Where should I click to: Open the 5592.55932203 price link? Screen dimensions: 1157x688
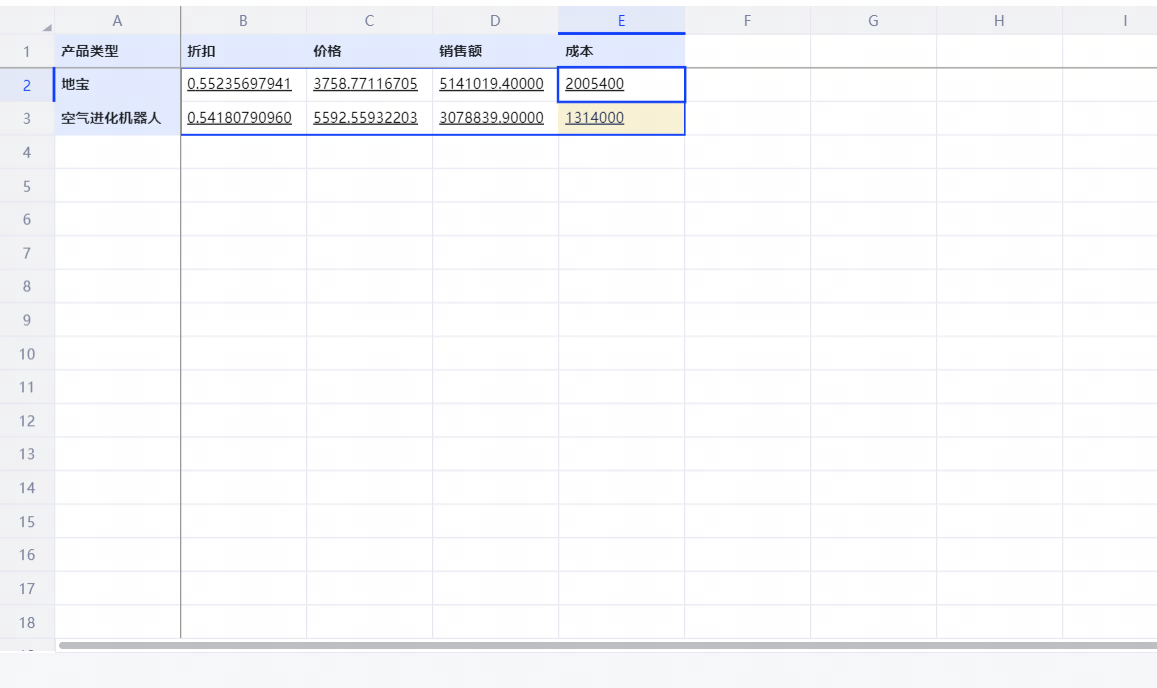point(365,118)
